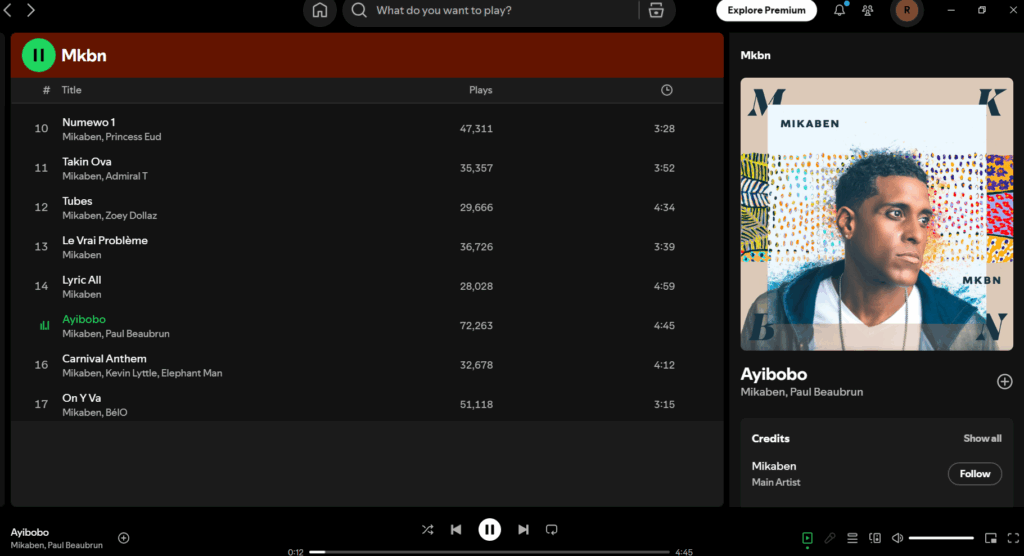1024x556 pixels.
Task: Open the Mkbn album cover art
Action: 876,214
